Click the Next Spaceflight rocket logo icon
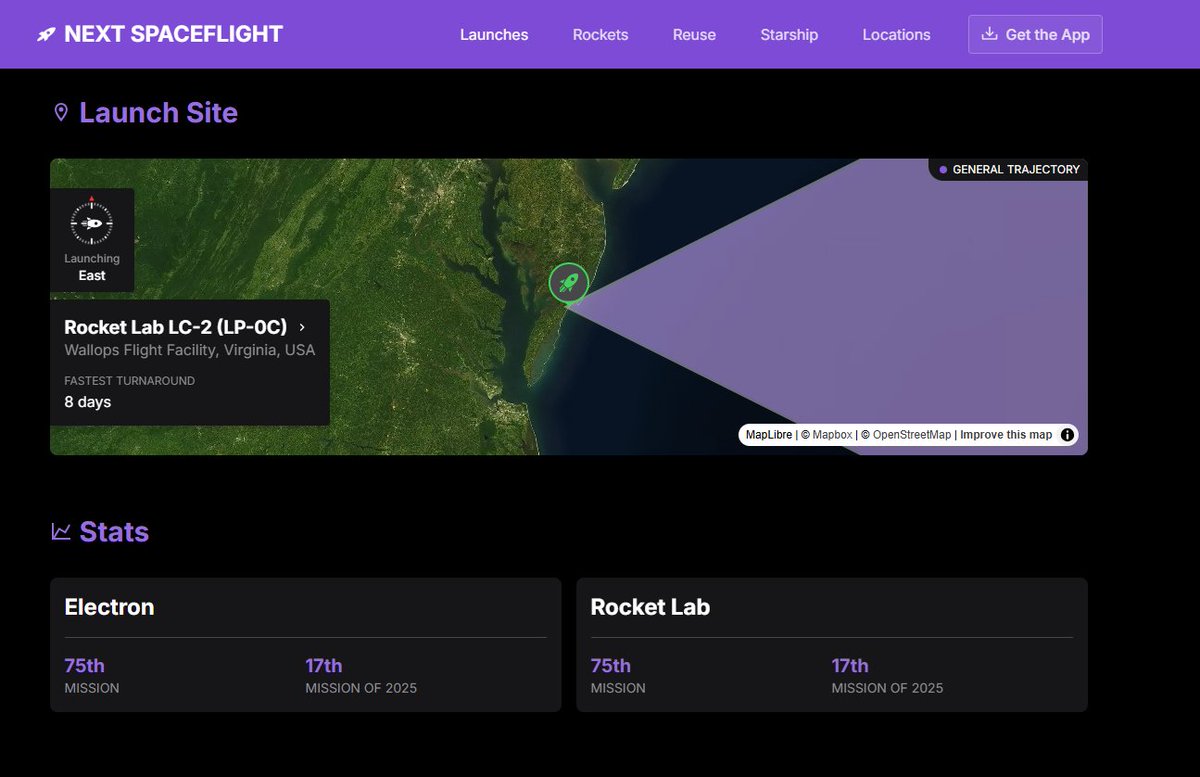This screenshot has height=777, width=1200. (x=46, y=34)
